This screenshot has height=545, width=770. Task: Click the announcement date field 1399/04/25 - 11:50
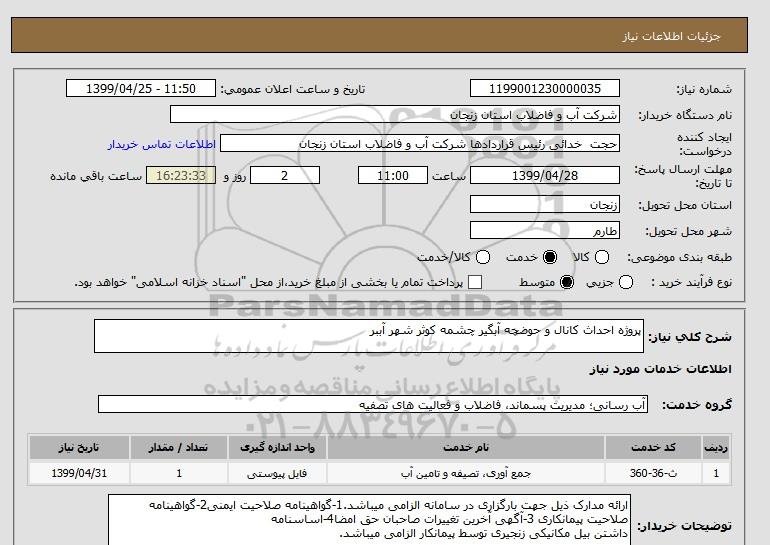click(141, 88)
